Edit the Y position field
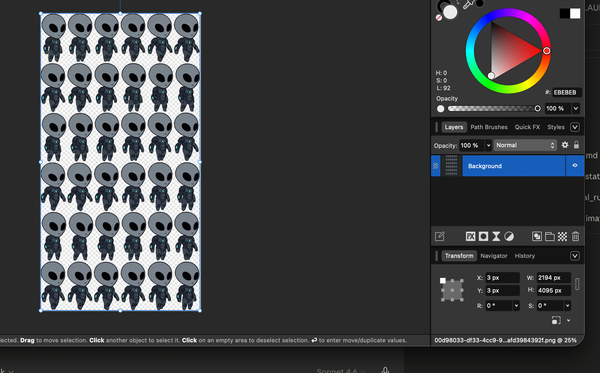The image size is (600, 373). 502,290
